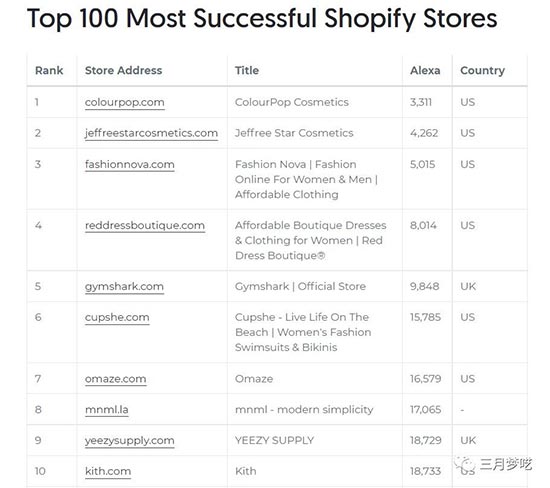Select the Rank column header
This screenshot has width=550, height=488.
tap(49, 71)
